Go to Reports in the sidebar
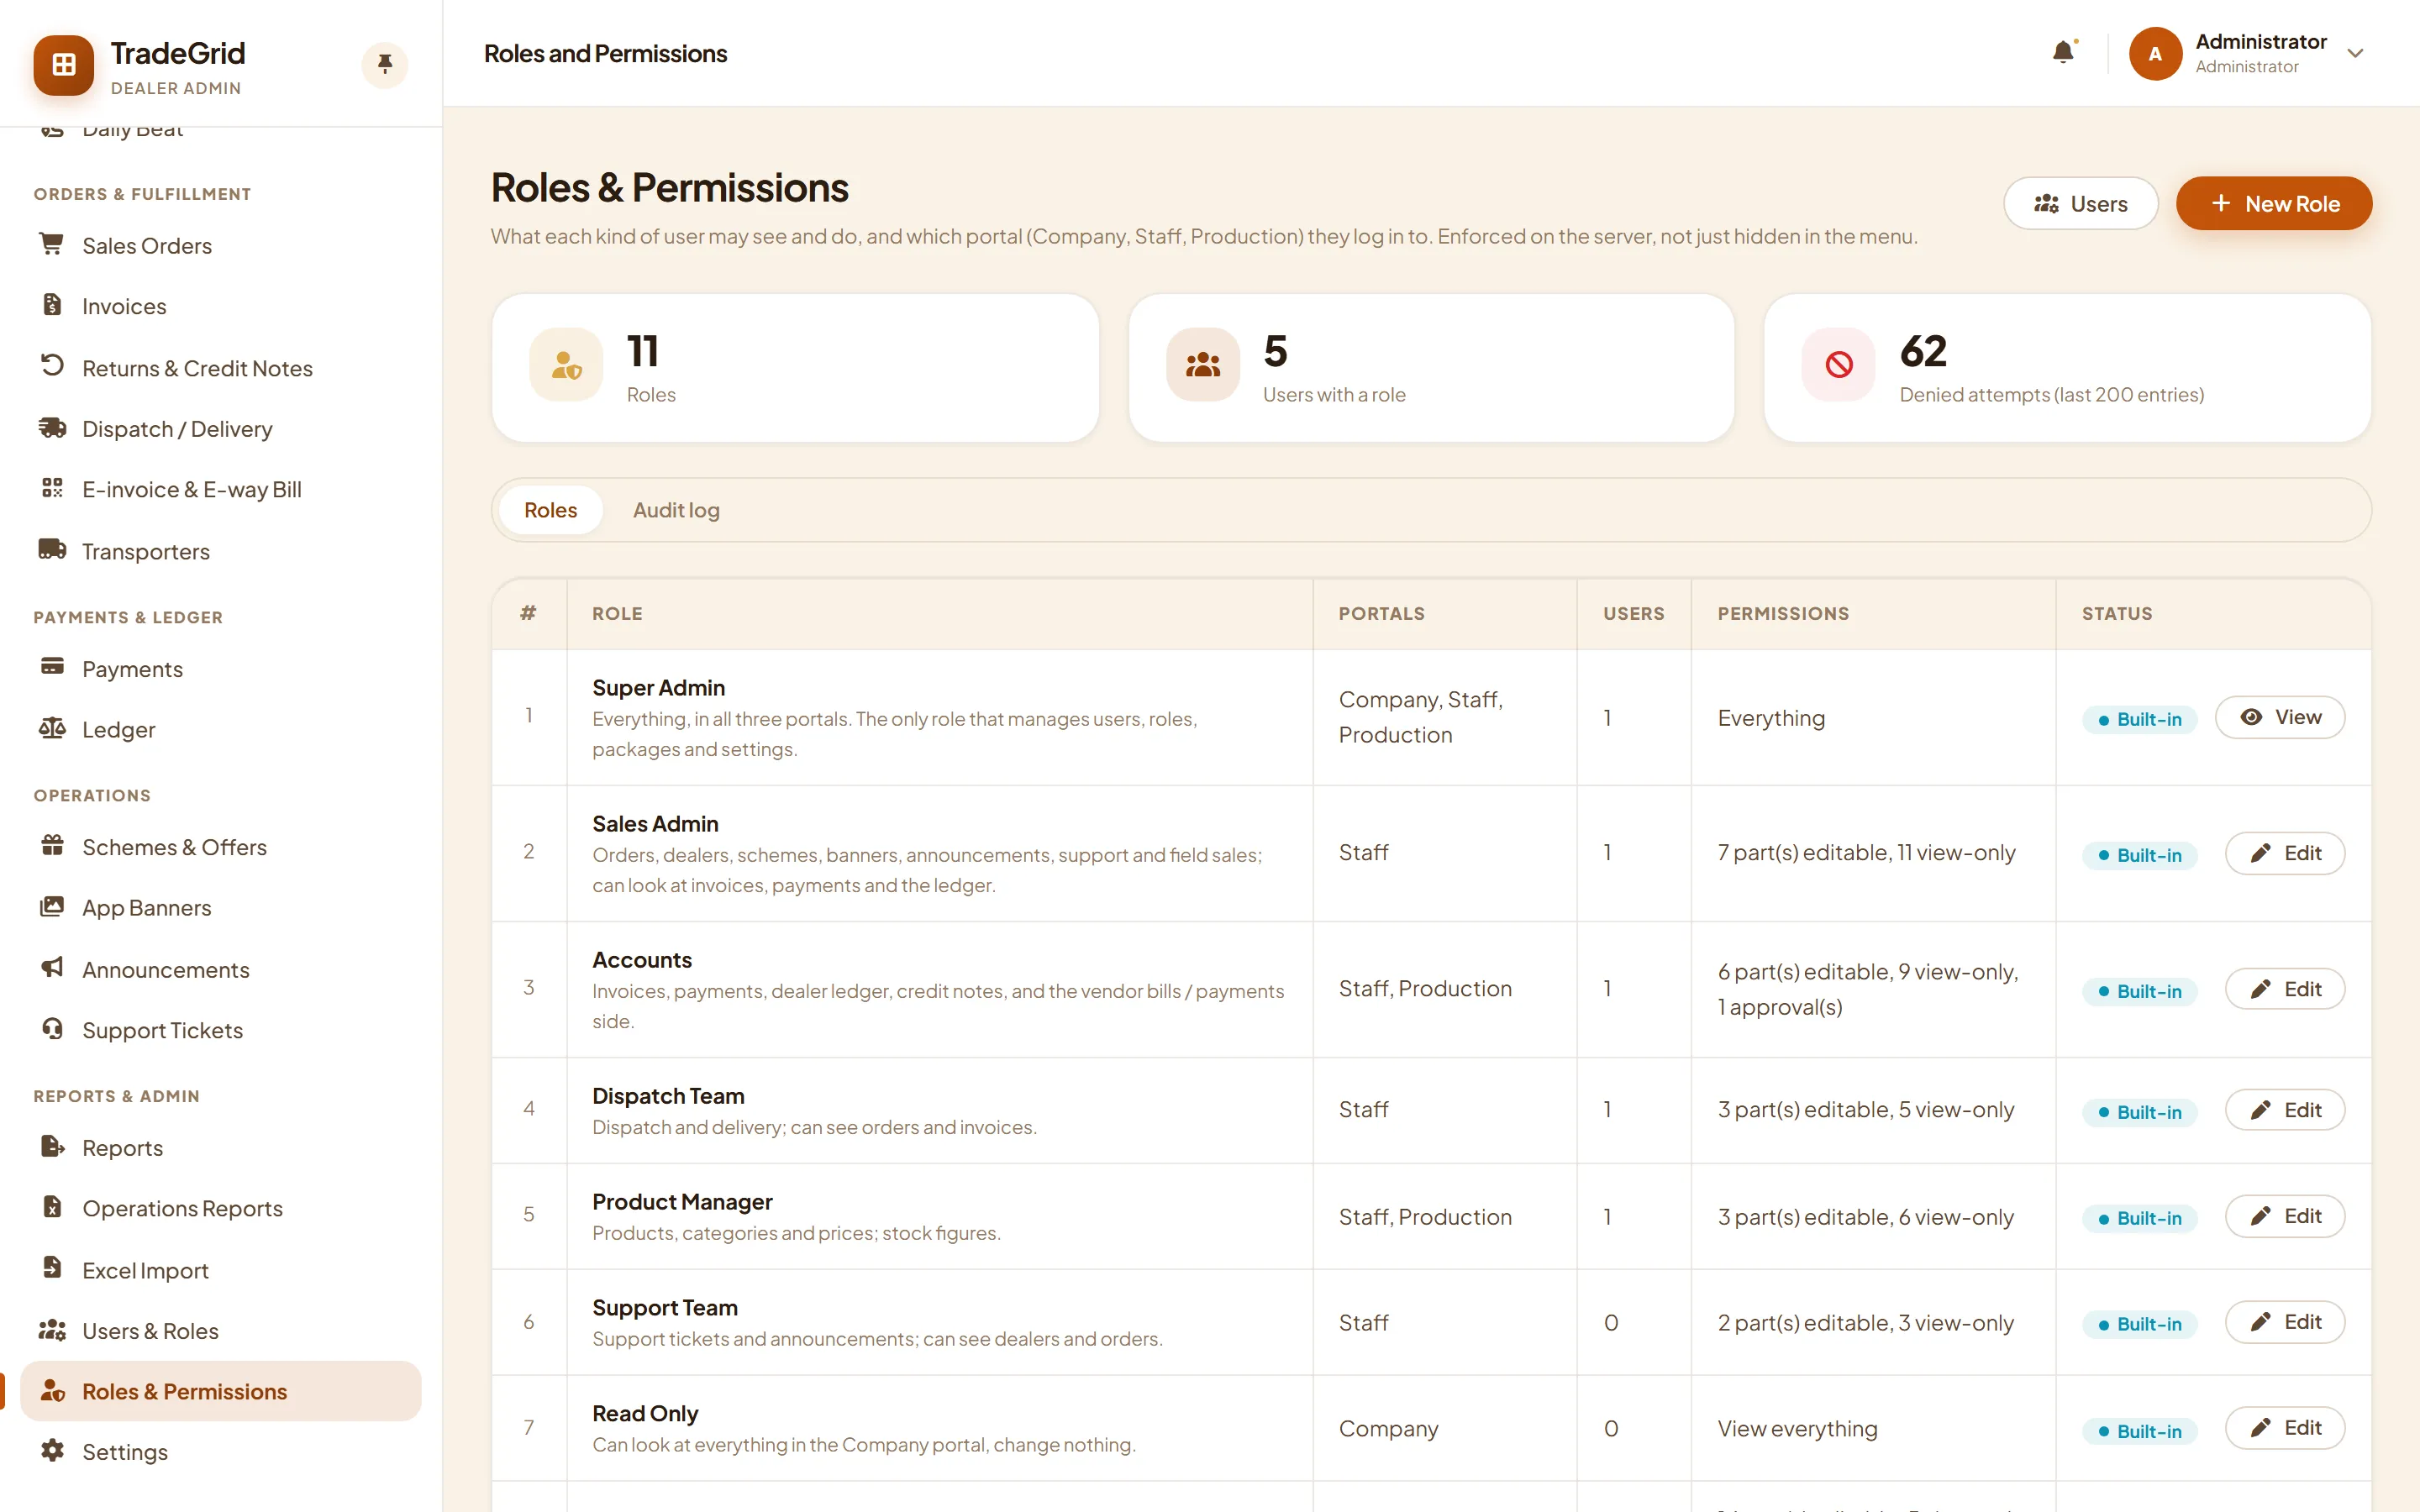 click(220, 1147)
